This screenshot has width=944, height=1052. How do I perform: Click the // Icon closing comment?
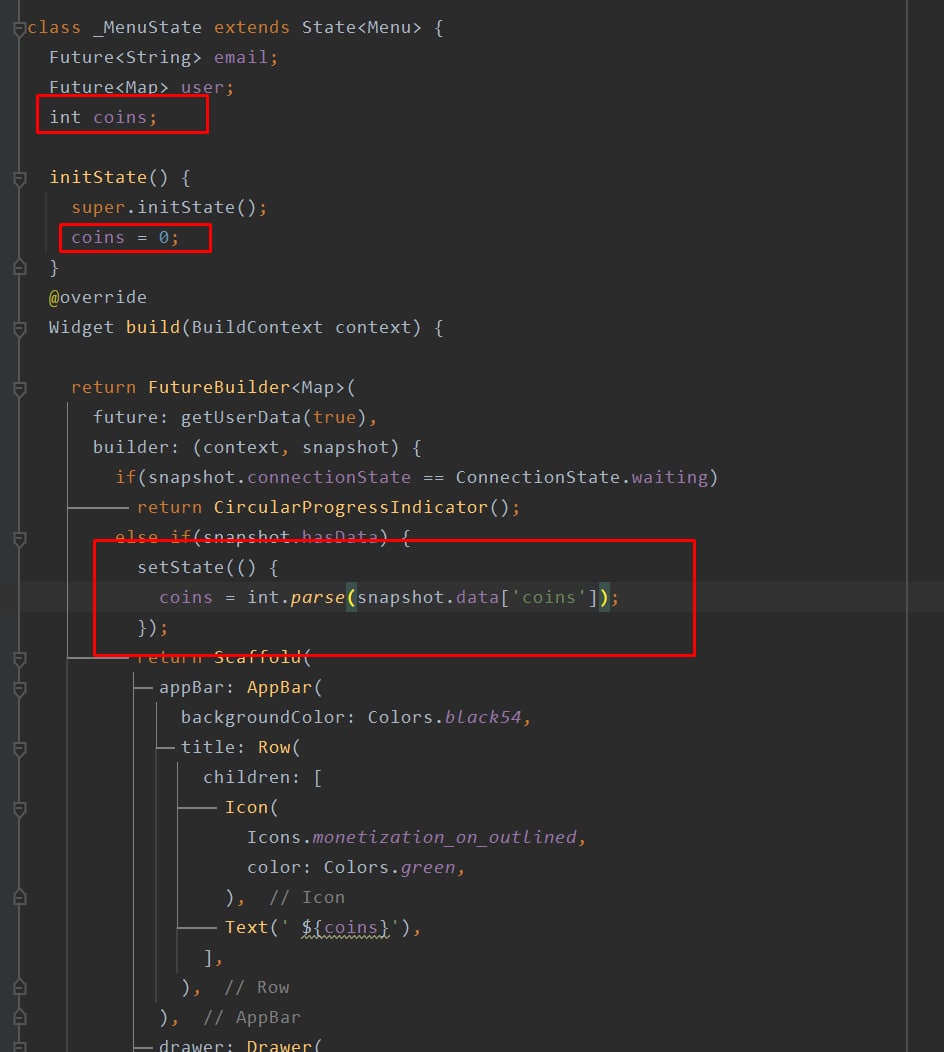(x=307, y=898)
